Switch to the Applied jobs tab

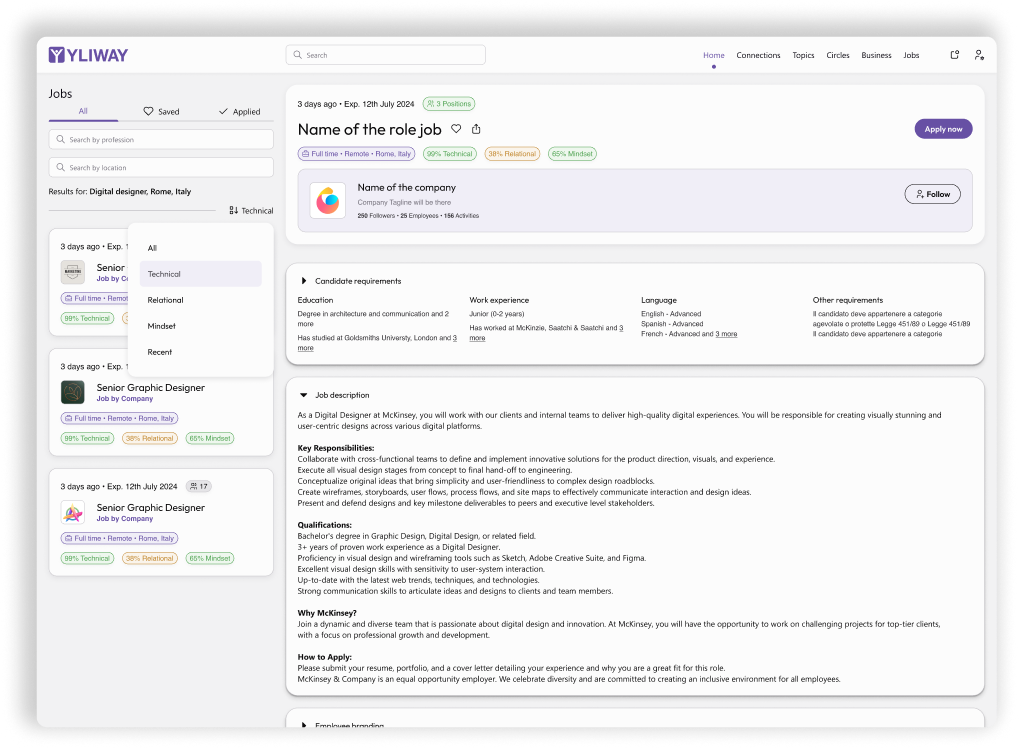click(239, 112)
